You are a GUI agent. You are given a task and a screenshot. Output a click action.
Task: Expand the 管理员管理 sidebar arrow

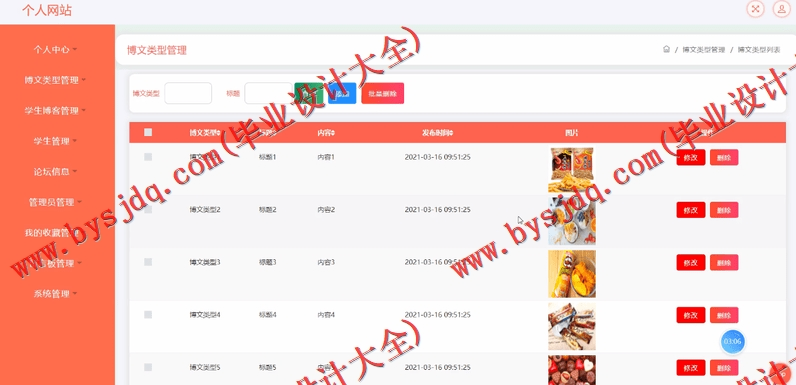79,202
